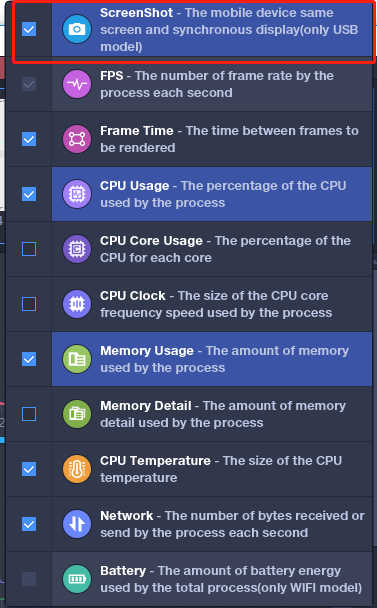377x608 pixels.
Task: Check the CPU Clock checkbox
Action: [29, 304]
